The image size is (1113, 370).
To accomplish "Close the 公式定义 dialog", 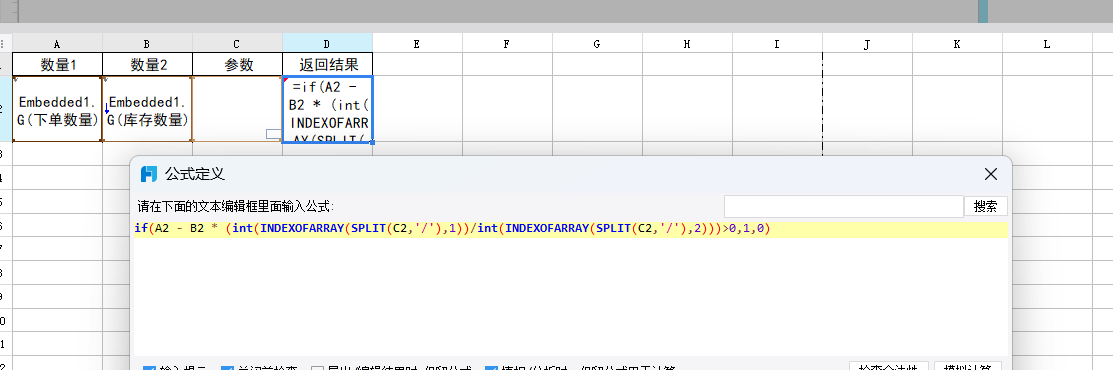I will tap(990, 174).
